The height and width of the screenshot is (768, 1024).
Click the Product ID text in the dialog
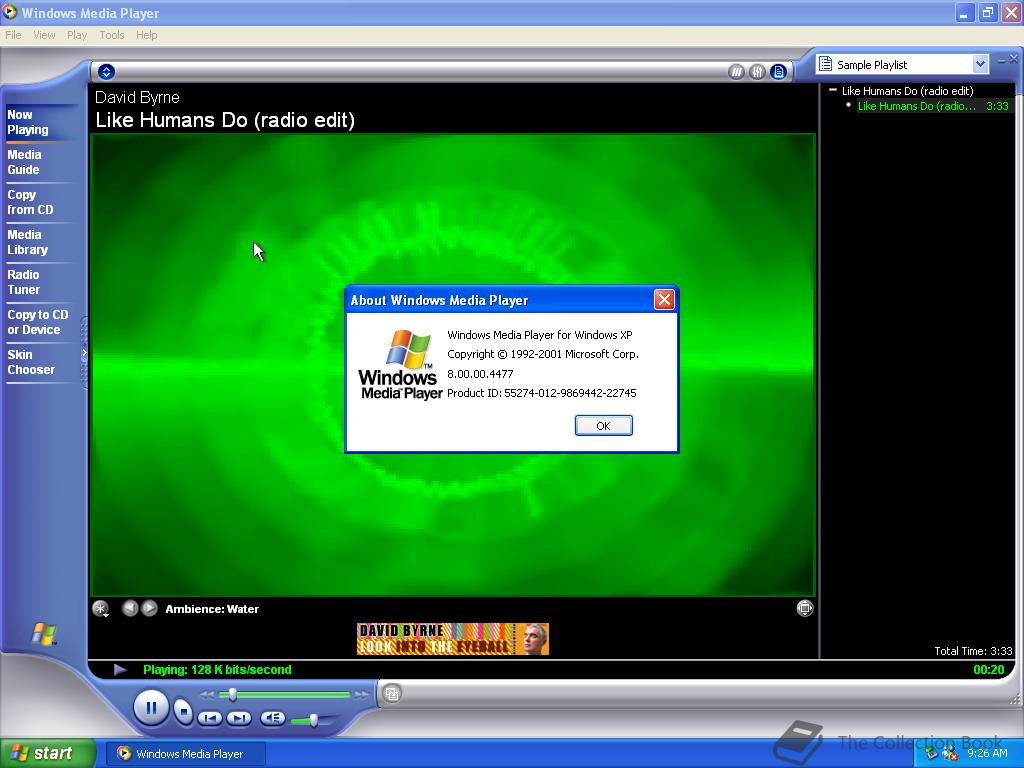tap(541, 392)
